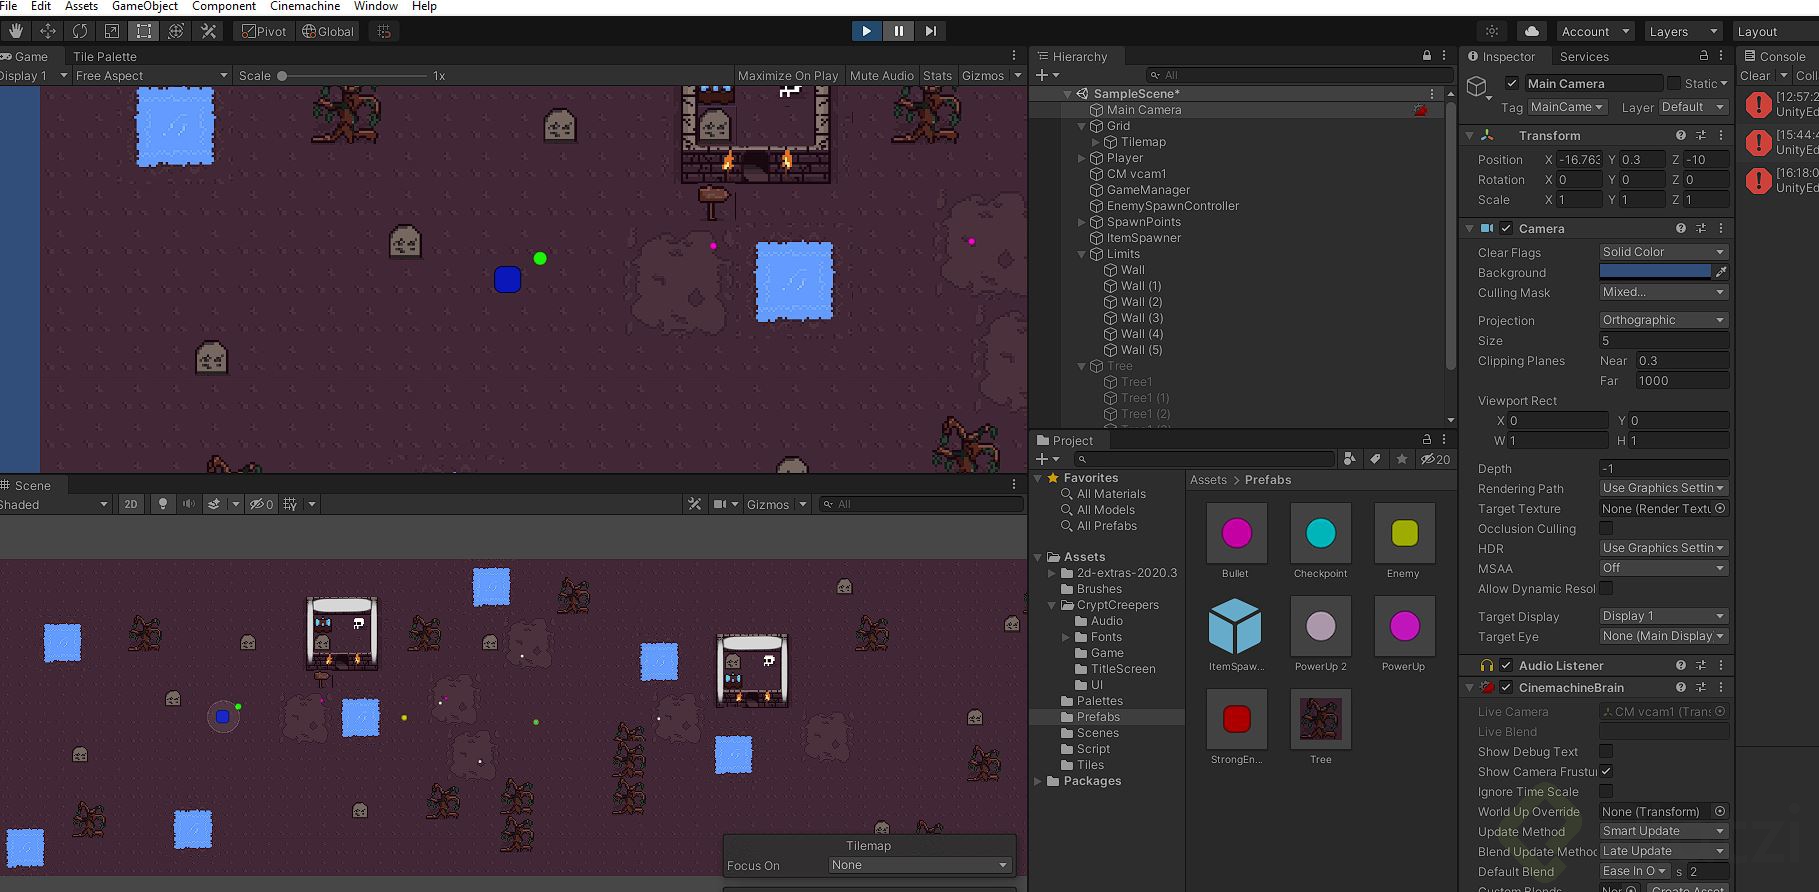Toggle Main Camera active checkbox
This screenshot has width=1819, height=892.
click(x=1512, y=83)
